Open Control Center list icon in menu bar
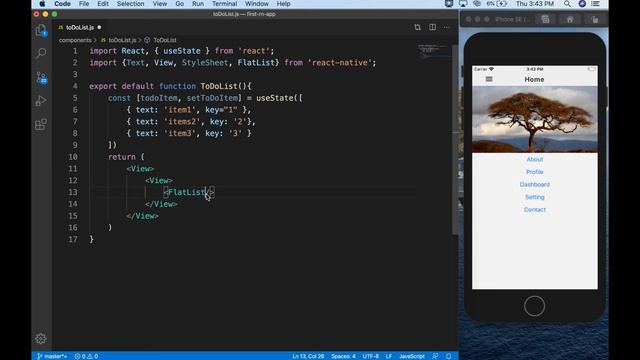This screenshot has width=640, height=360. click(596, 4)
